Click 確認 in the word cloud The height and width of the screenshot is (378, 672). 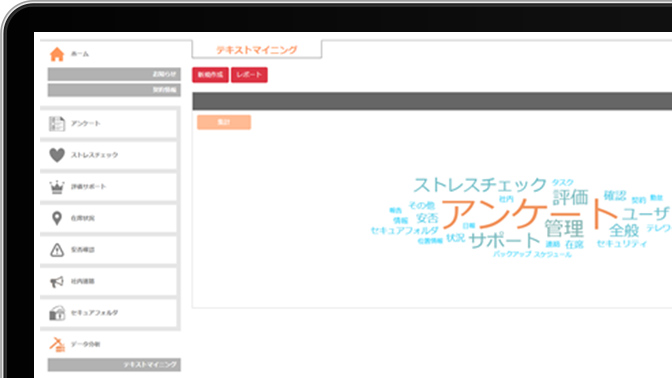click(x=615, y=196)
